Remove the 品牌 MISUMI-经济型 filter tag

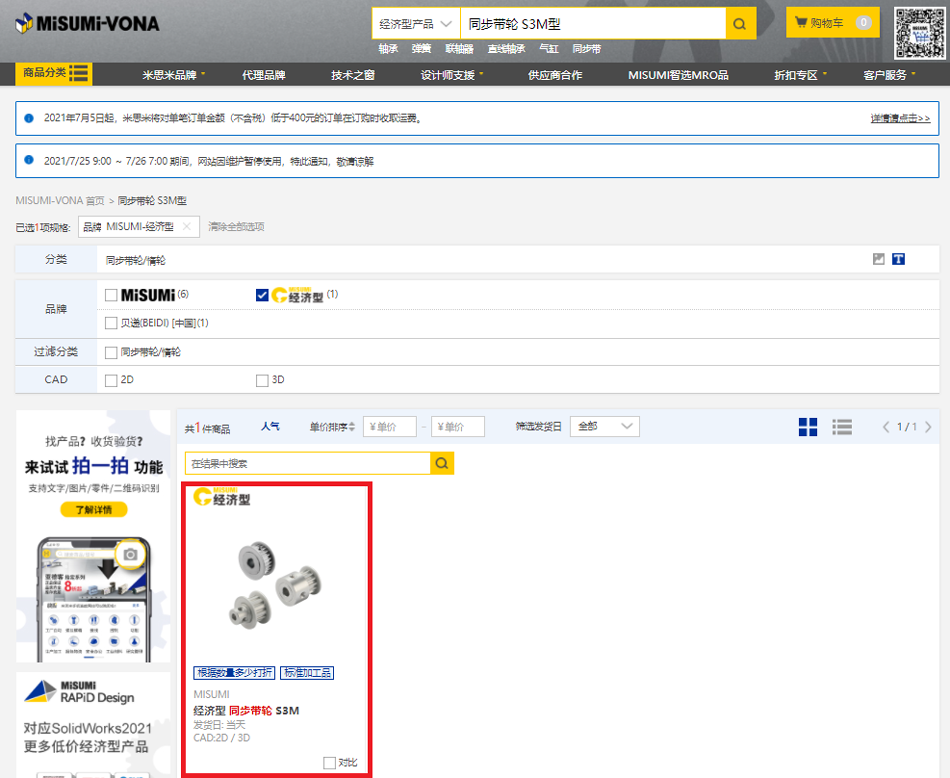pyautogui.click(x=187, y=227)
